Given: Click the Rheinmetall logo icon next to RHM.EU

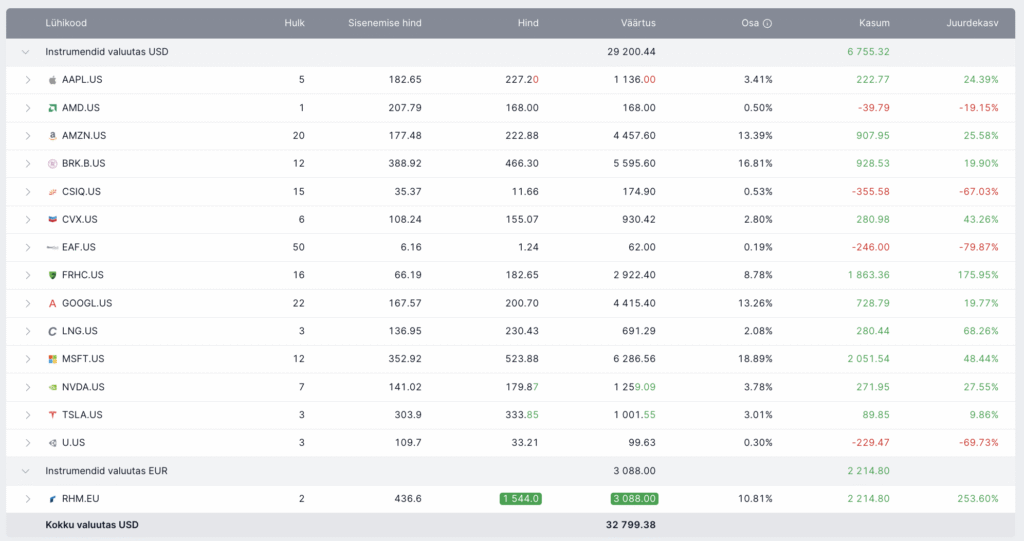Looking at the screenshot, I should 52,499.
